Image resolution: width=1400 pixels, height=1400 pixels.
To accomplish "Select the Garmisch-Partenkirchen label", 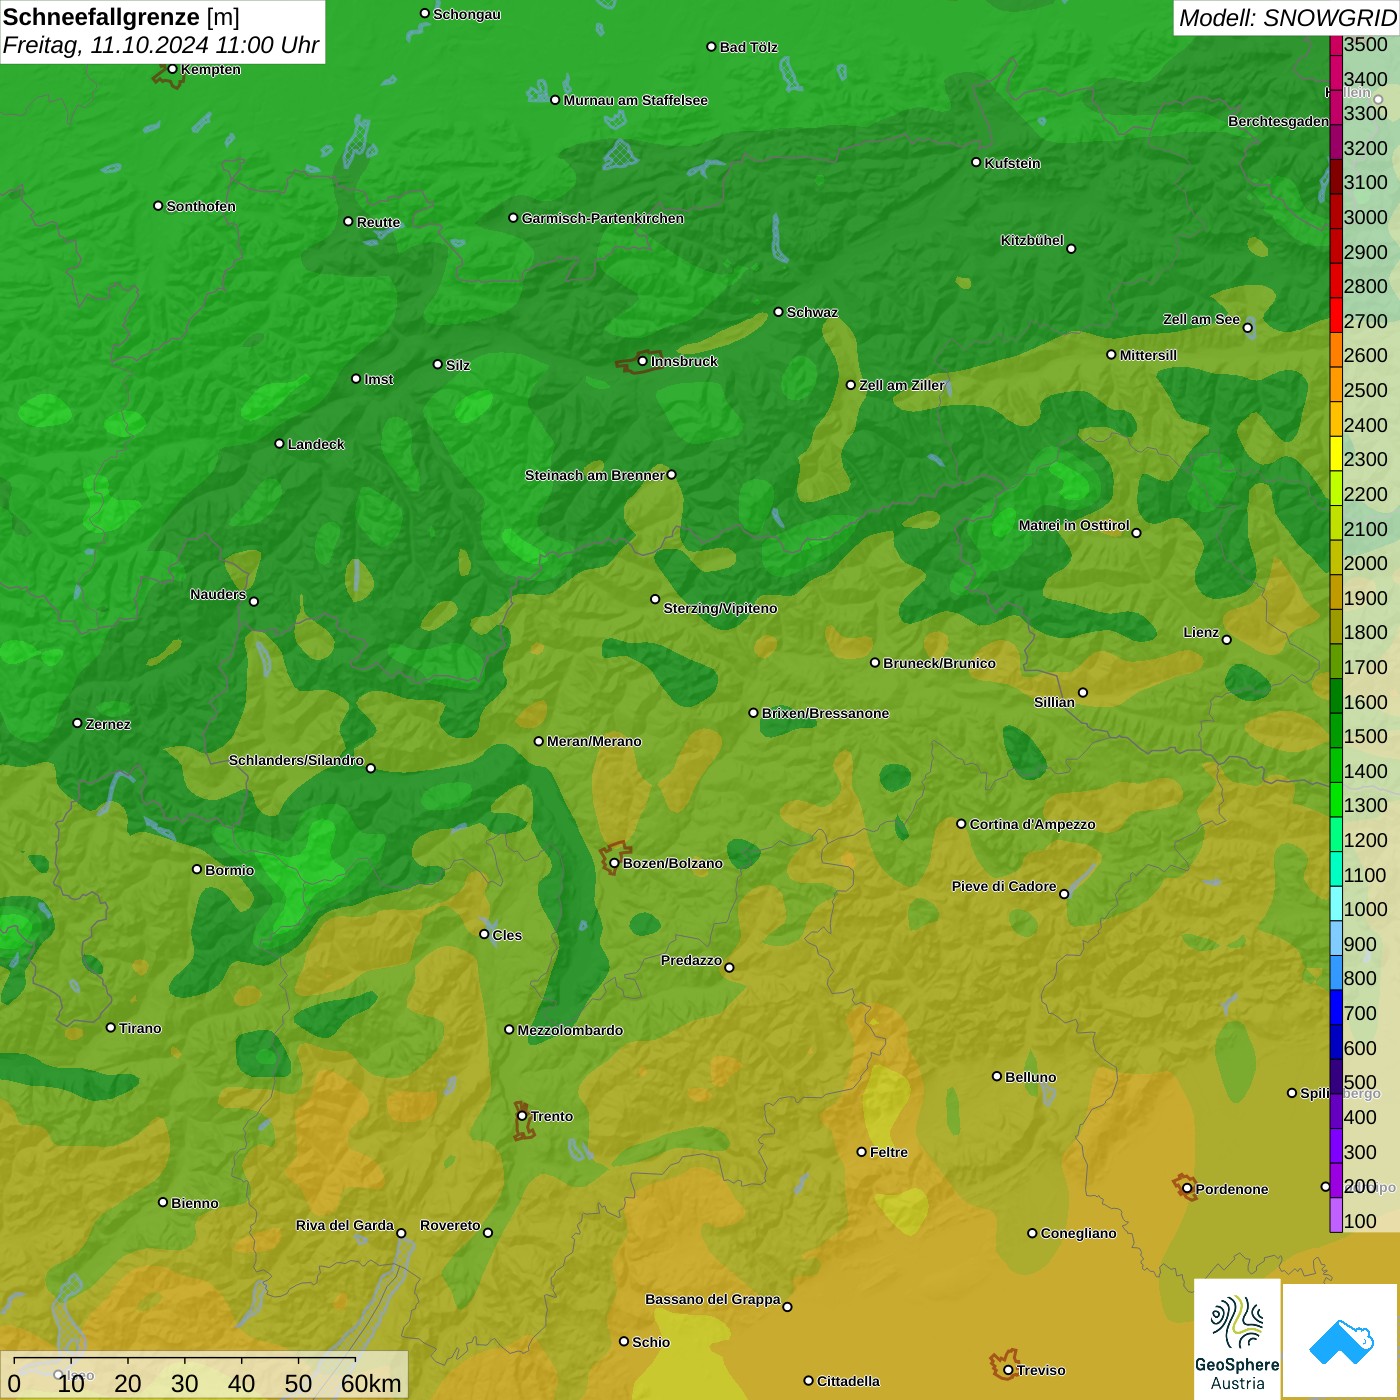I will [603, 218].
